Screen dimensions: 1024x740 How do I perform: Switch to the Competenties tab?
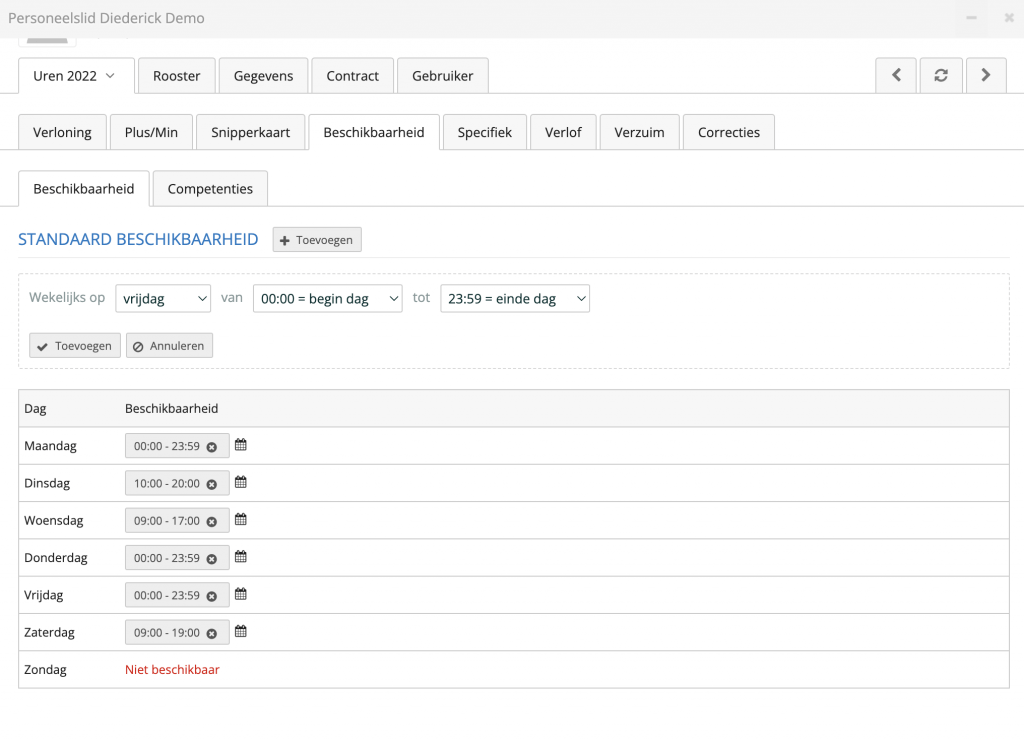point(210,189)
